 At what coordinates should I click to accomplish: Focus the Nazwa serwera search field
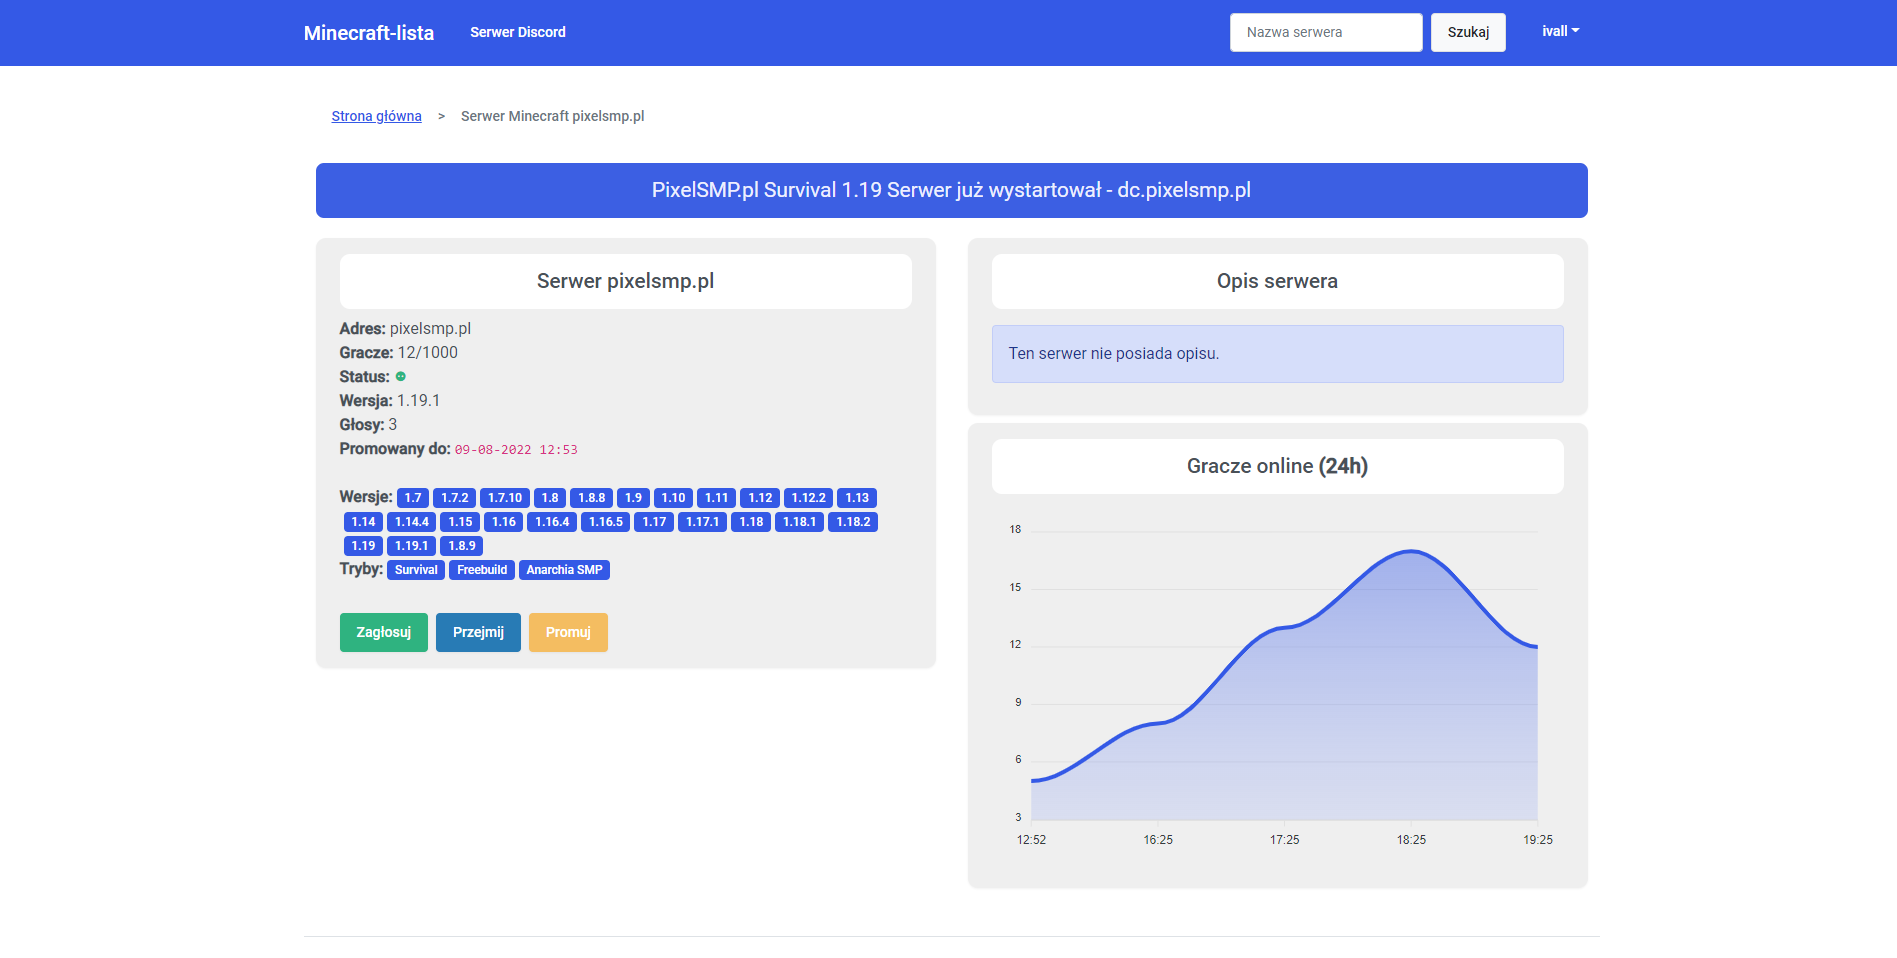1325,32
